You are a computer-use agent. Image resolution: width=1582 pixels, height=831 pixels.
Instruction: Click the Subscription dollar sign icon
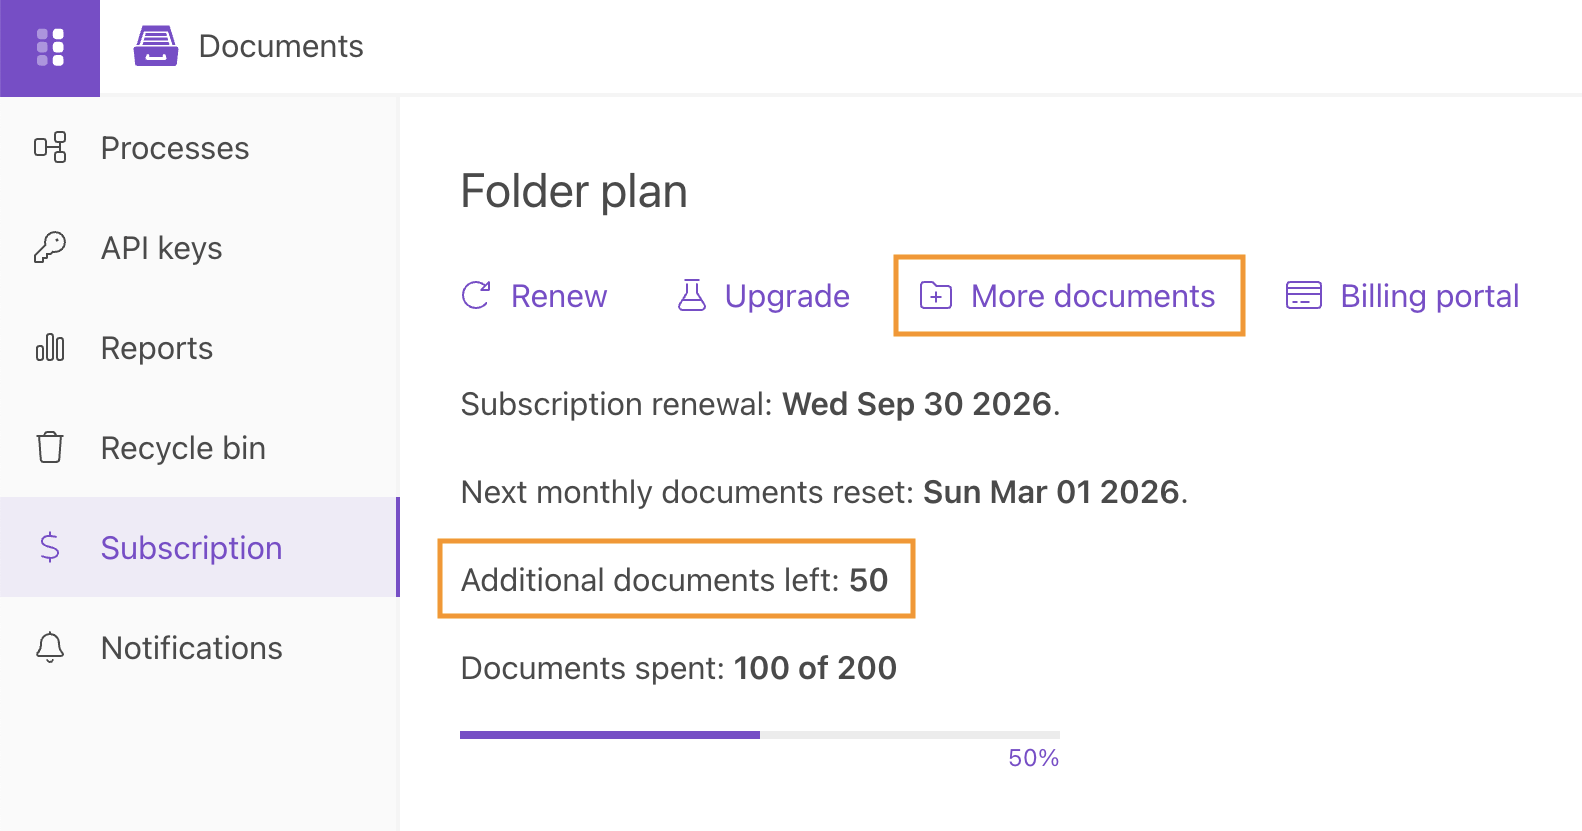[x=50, y=547]
